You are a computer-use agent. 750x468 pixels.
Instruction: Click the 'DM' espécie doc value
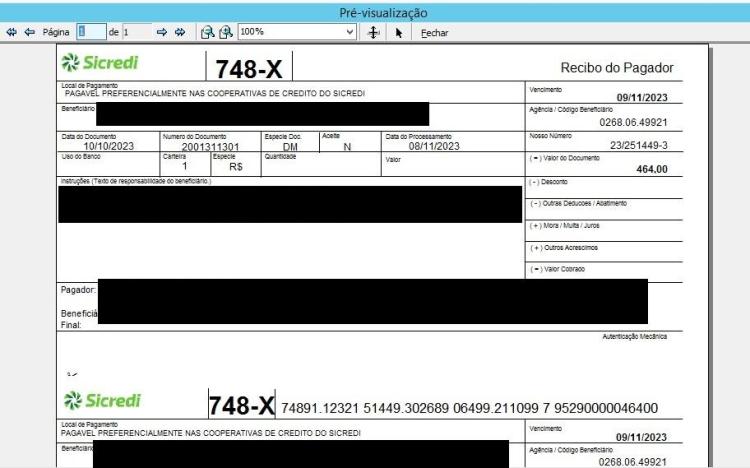coord(290,147)
